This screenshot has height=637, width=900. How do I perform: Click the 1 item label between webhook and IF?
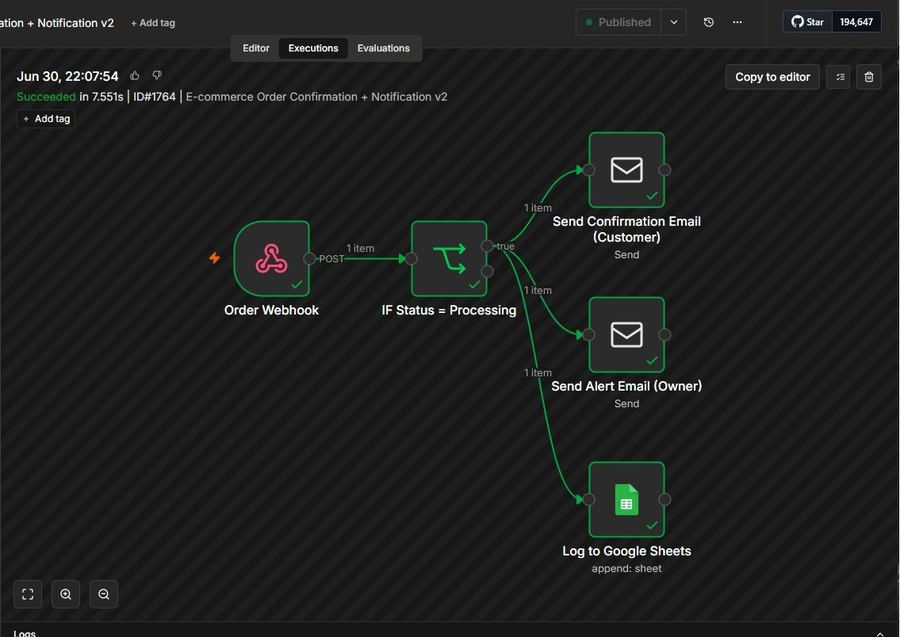point(360,248)
